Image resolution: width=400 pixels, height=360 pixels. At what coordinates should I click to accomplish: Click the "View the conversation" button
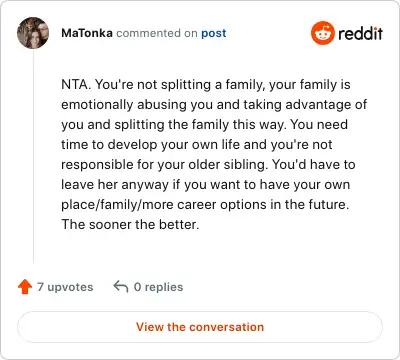click(x=200, y=327)
